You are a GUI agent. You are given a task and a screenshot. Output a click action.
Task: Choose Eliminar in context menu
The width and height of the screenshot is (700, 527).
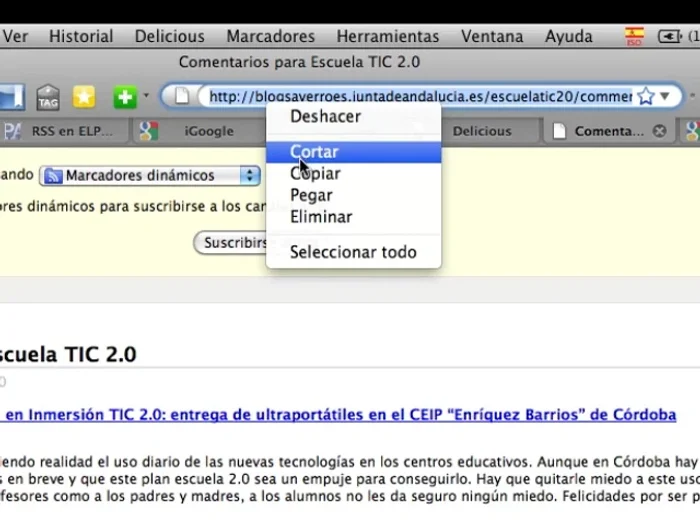coord(354,217)
